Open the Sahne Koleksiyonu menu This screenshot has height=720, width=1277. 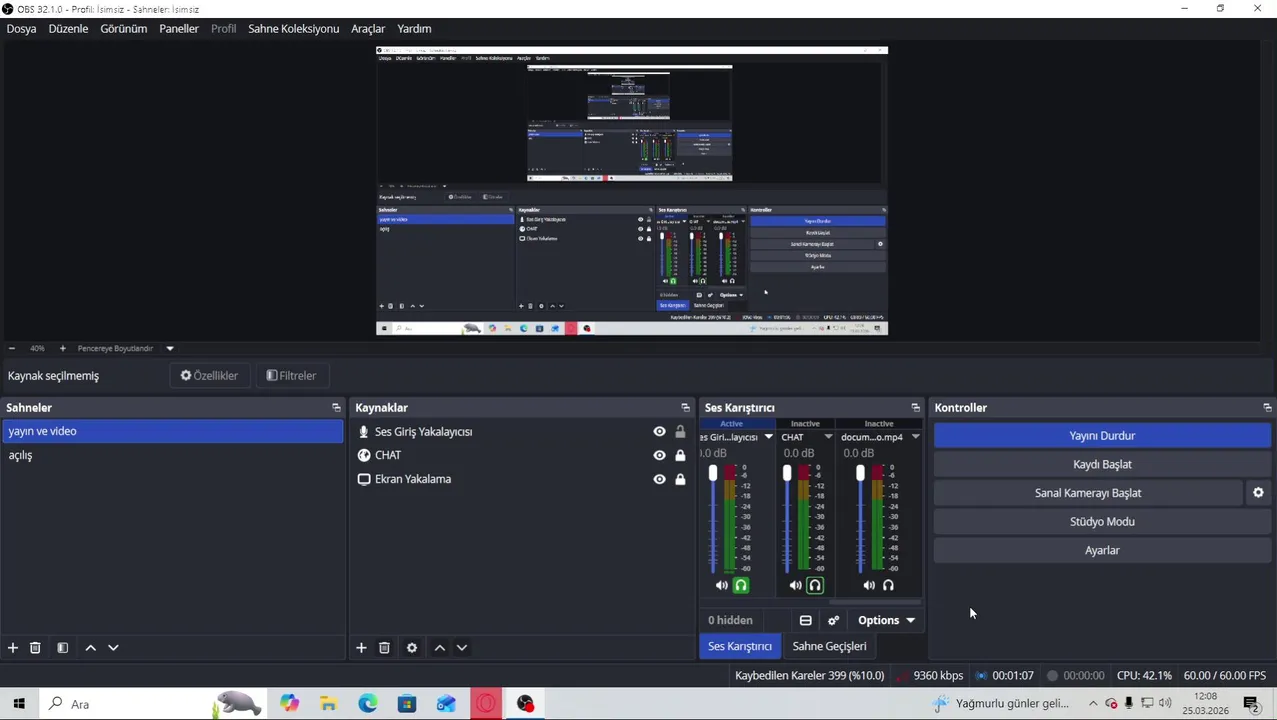(294, 29)
